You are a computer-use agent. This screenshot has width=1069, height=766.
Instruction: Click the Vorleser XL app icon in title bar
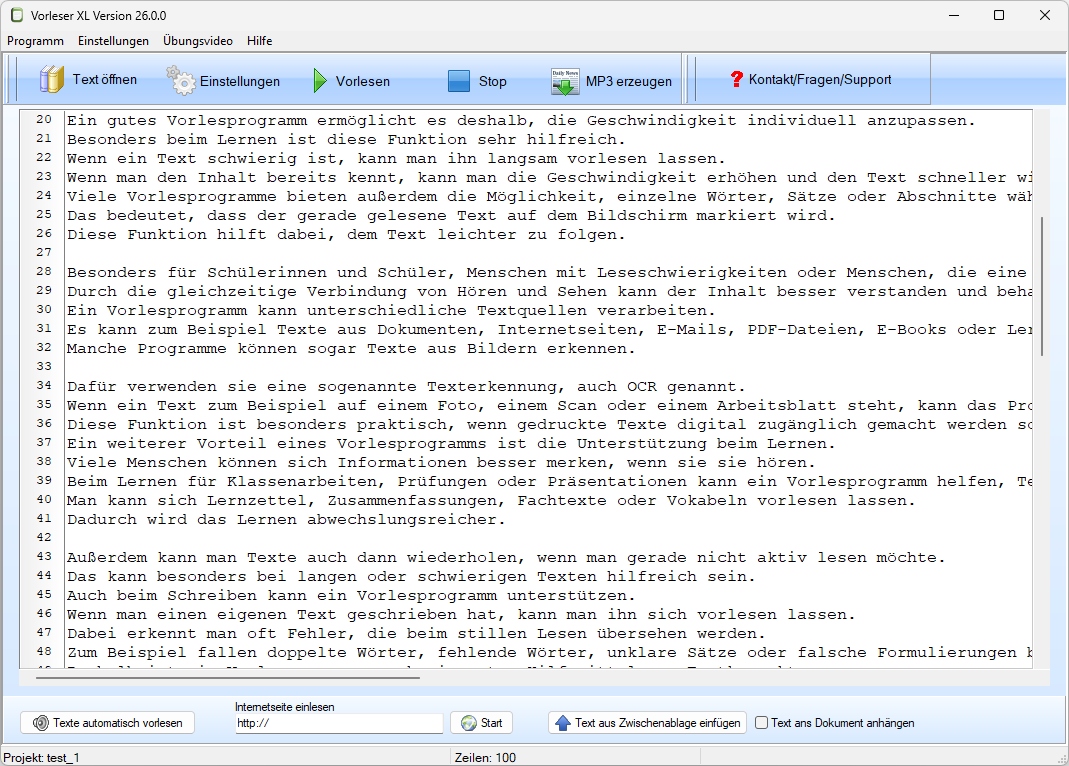point(16,15)
